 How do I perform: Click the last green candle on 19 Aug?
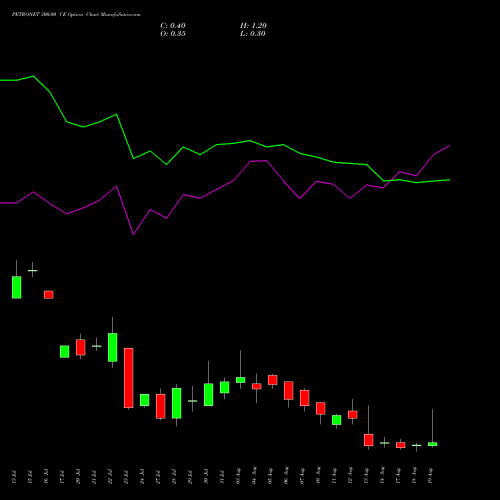[x=433, y=444]
